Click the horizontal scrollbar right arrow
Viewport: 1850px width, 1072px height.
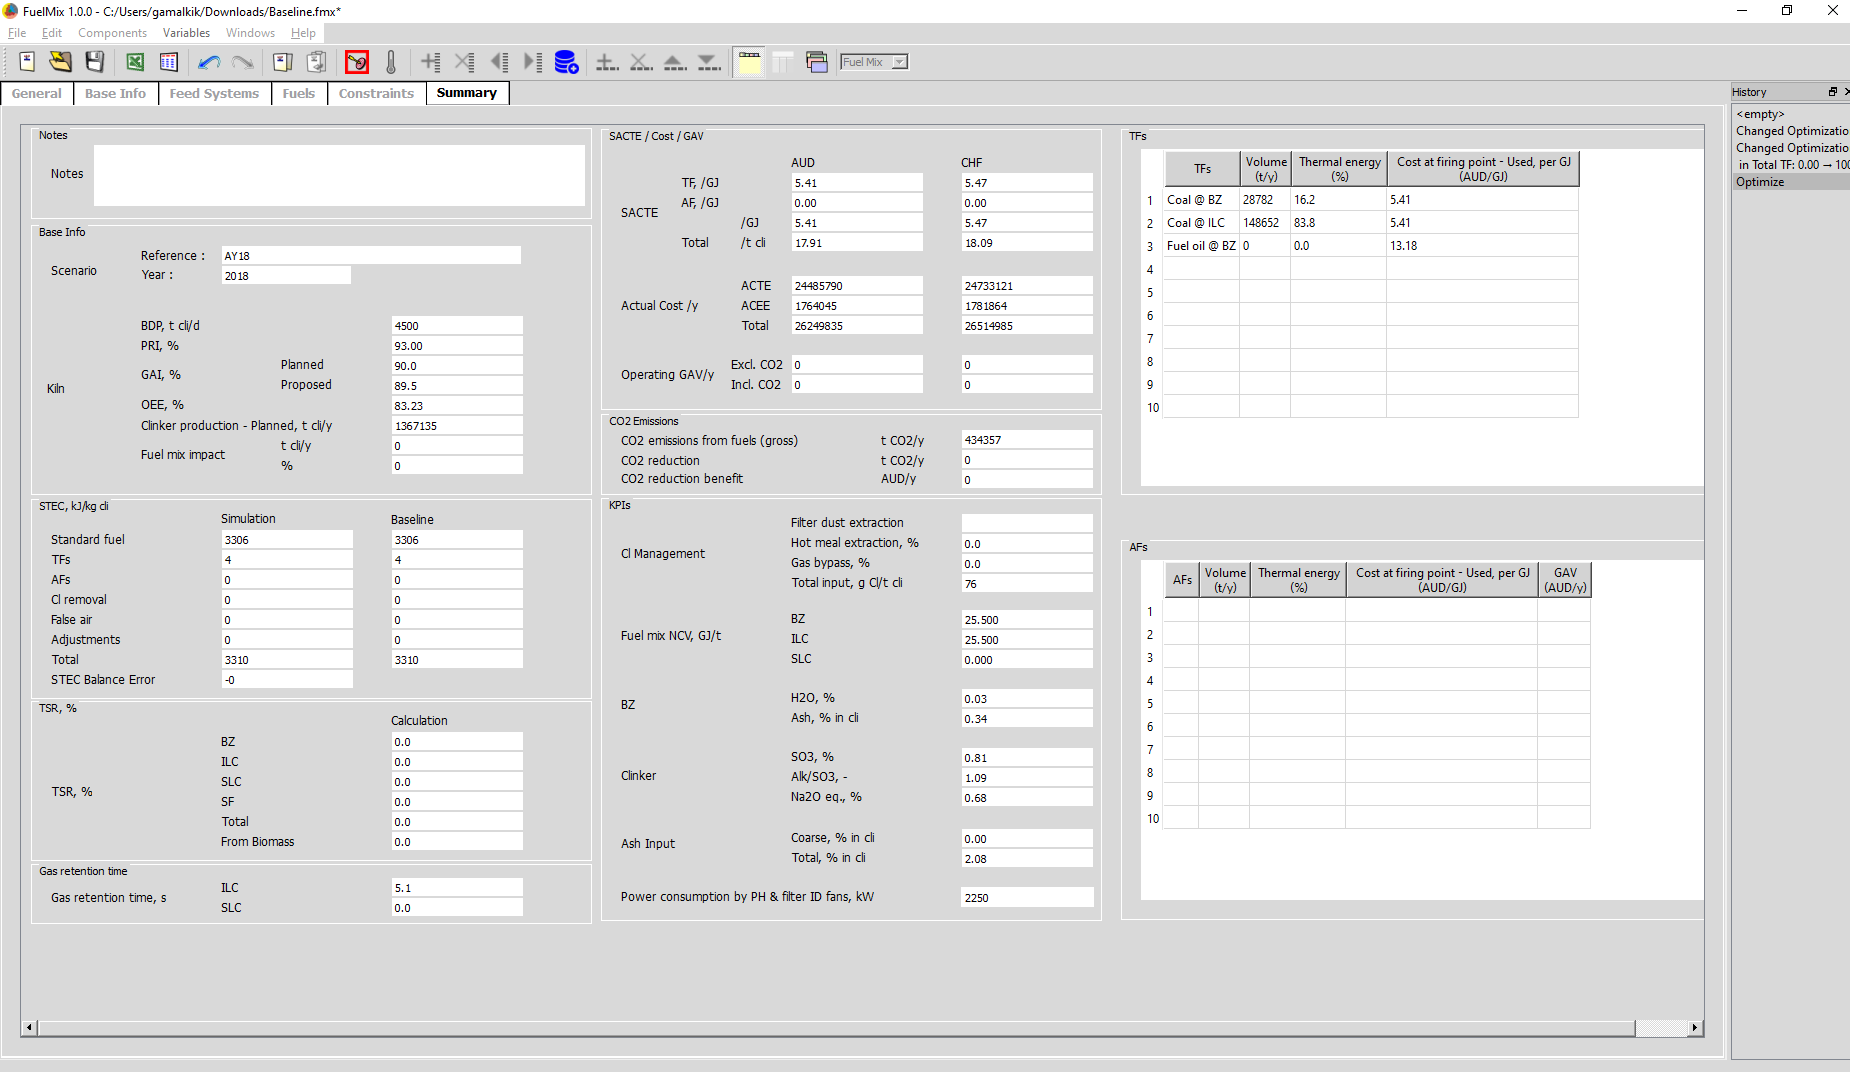coord(1694,1028)
